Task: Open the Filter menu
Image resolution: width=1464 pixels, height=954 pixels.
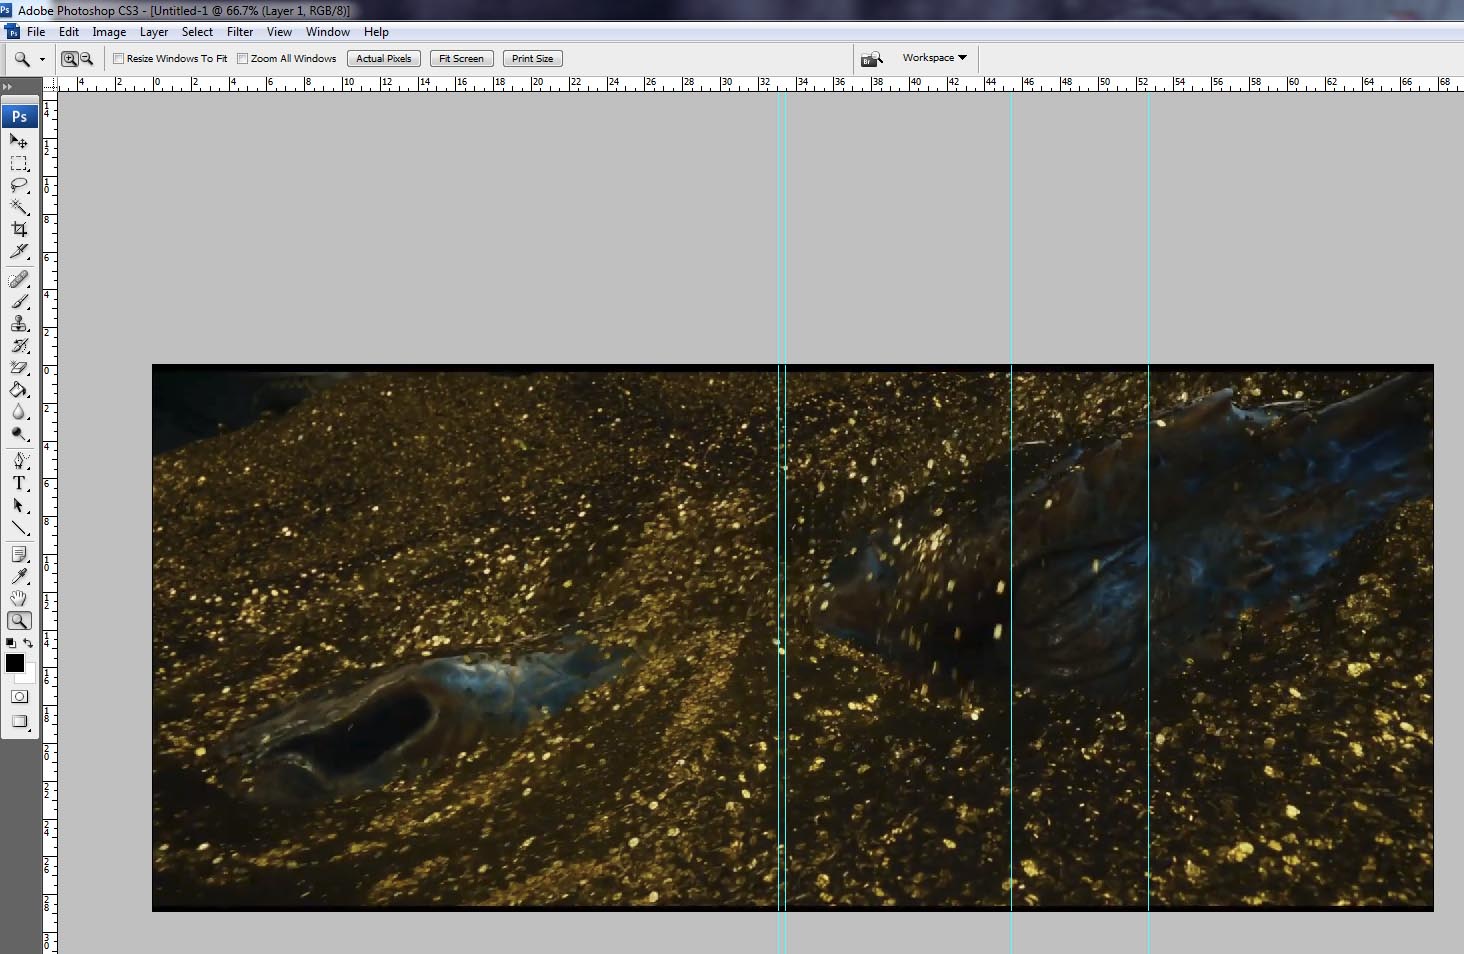Action: coord(240,32)
